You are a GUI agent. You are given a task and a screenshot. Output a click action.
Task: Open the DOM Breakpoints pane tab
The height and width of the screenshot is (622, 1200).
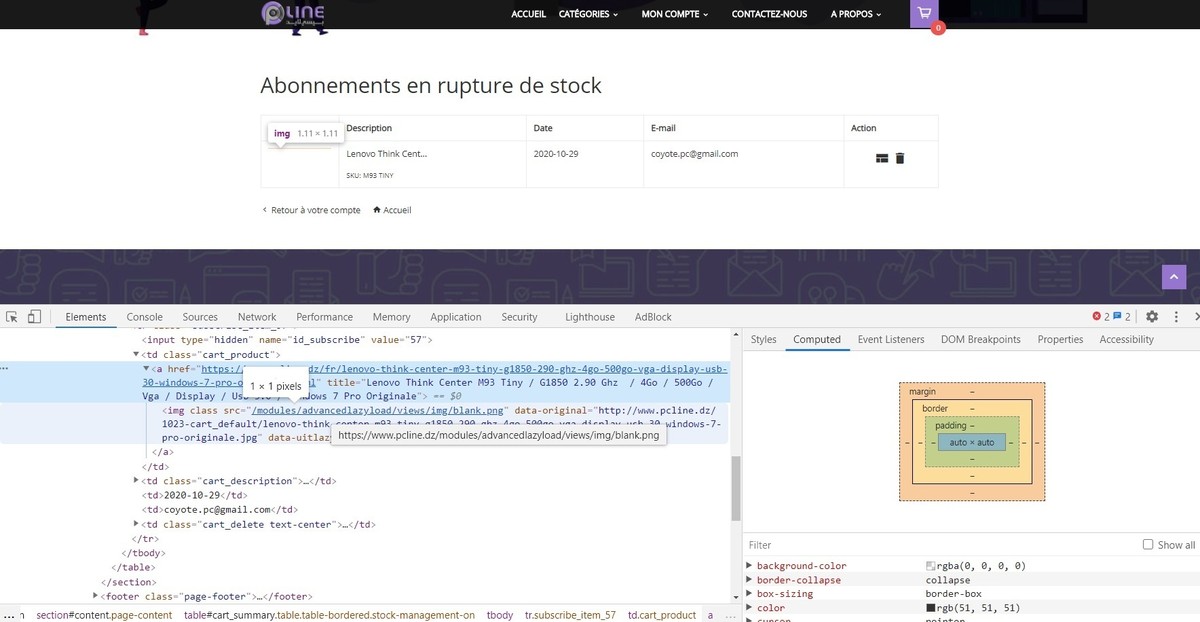(x=981, y=340)
